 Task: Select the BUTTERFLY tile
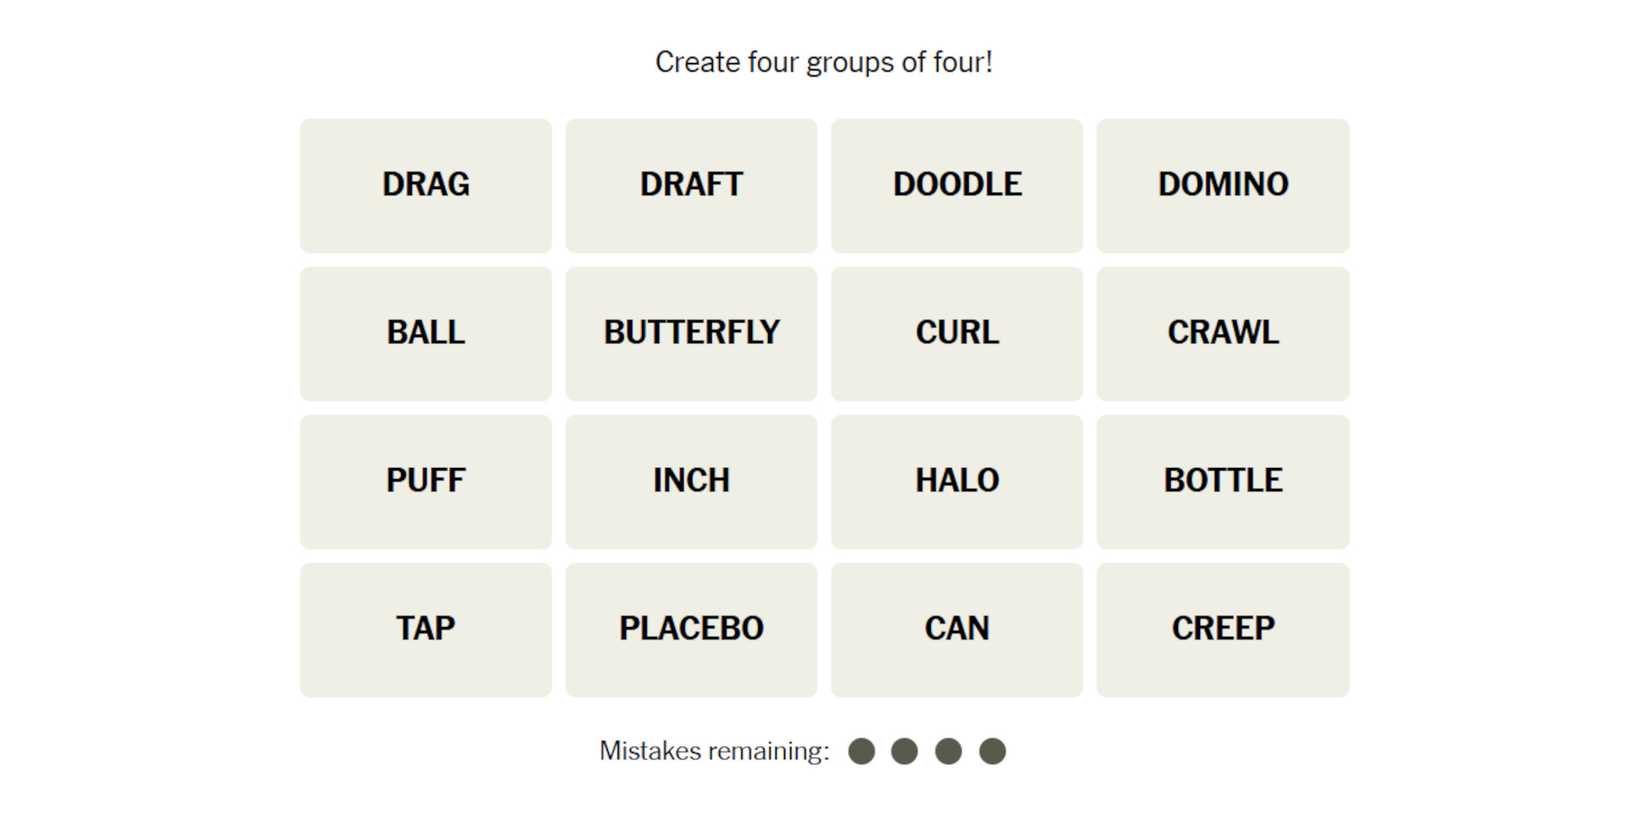coord(691,333)
